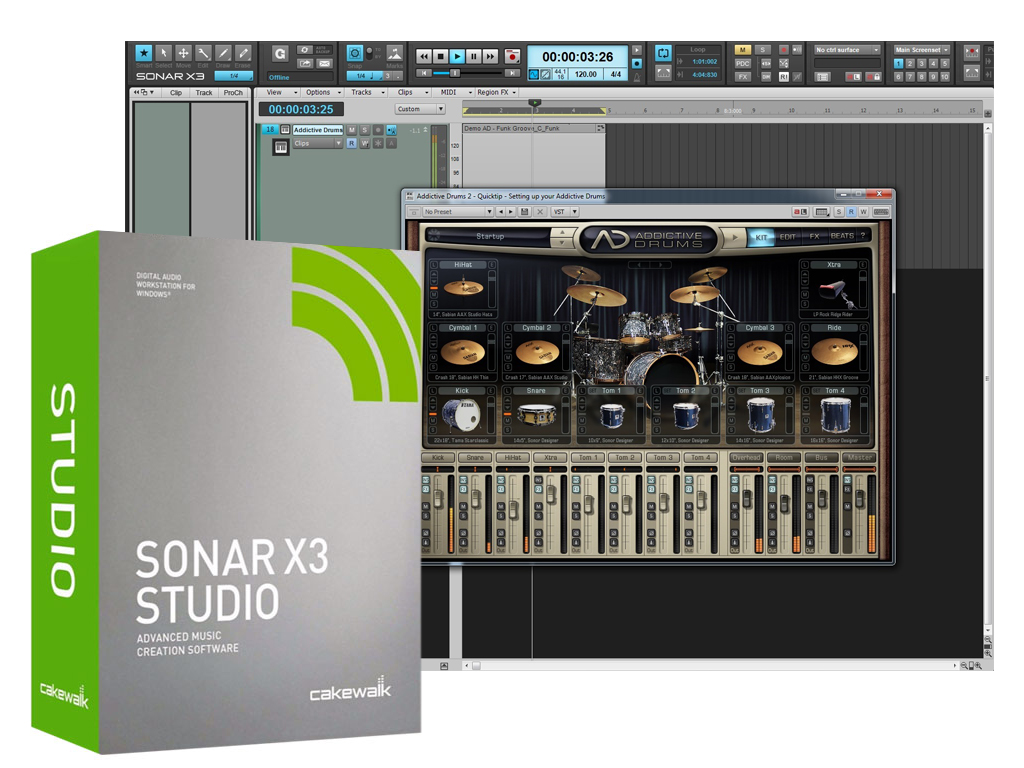Click the Snap to grid icon
Viewport: 1024px width, 768px height.
pyautogui.click(x=355, y=53)
